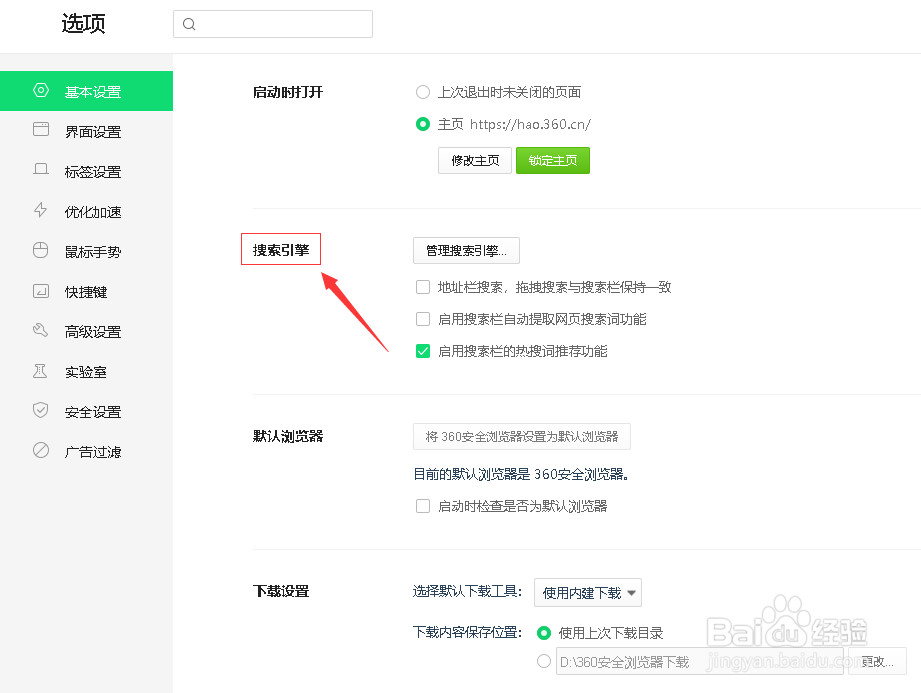Viewport: 921px width, 693px height.
Task: Select 上次退出时未关闭的页面 radio option
Action: [x=423, y=92]
